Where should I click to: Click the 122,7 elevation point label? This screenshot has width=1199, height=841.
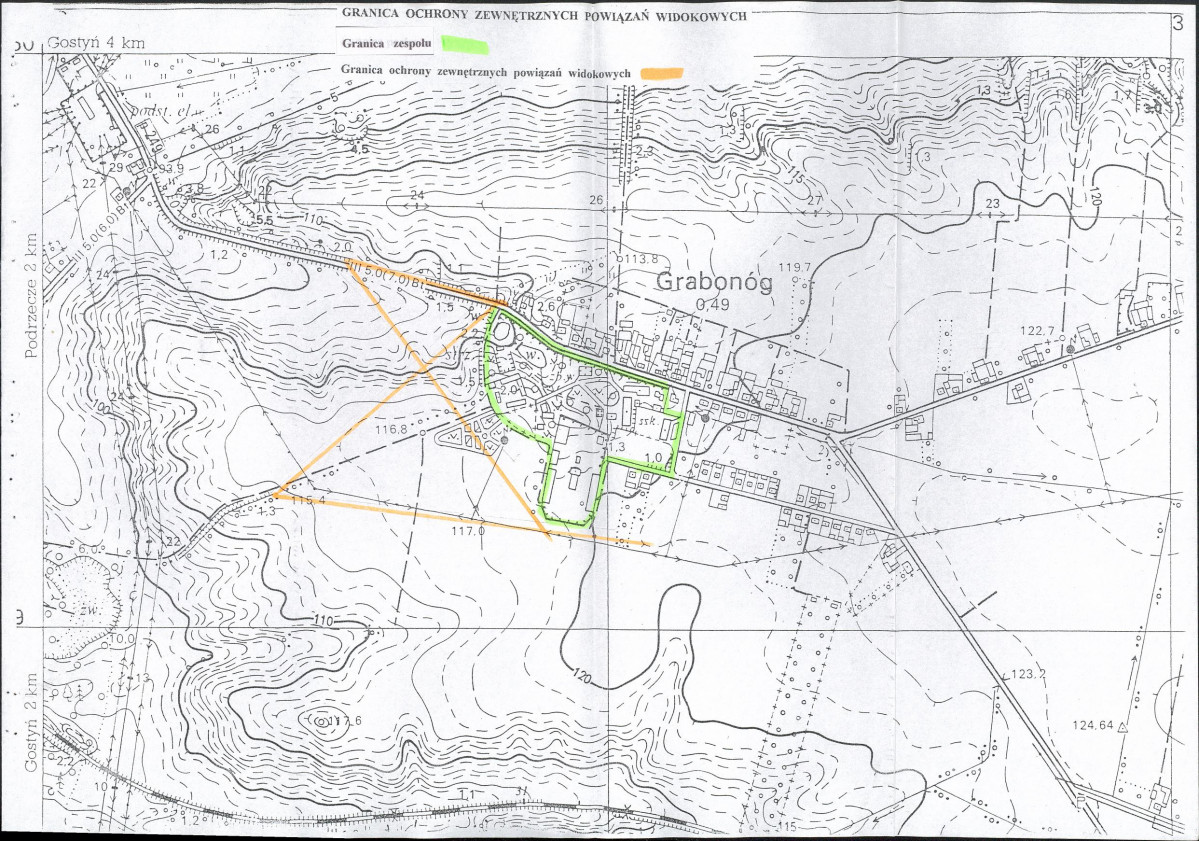click(x=1038, y=330)
